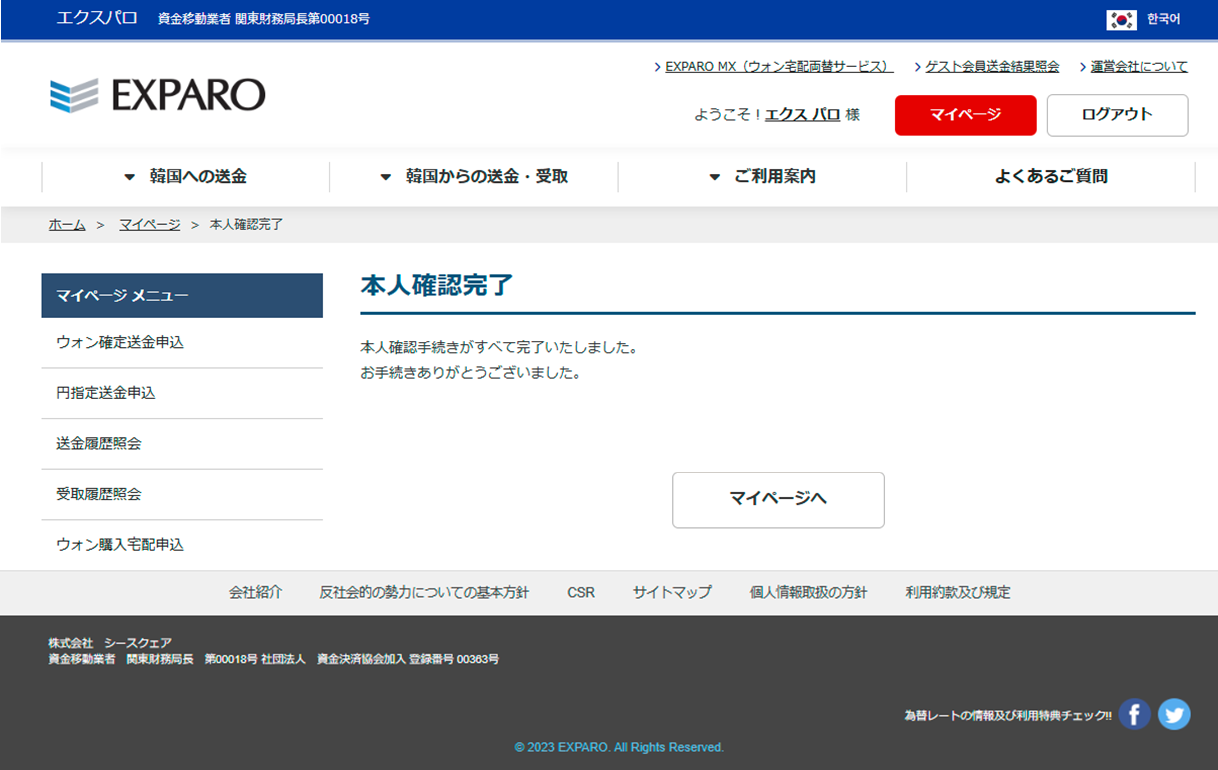Image resolution: width=1218 pixels, height=770 pixels.
Task: Select 円指定送金申込 in sidebar menu
Action: (x=106, y=393)
